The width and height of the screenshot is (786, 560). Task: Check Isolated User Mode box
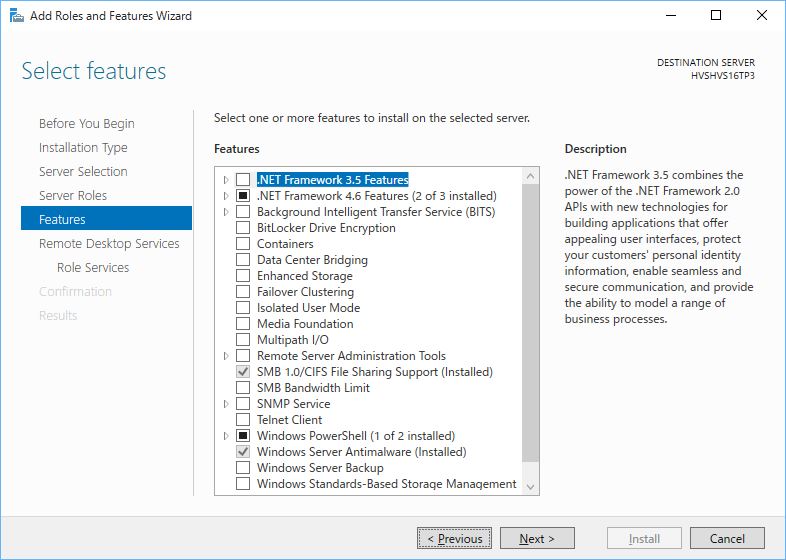[x=243, y=308]
